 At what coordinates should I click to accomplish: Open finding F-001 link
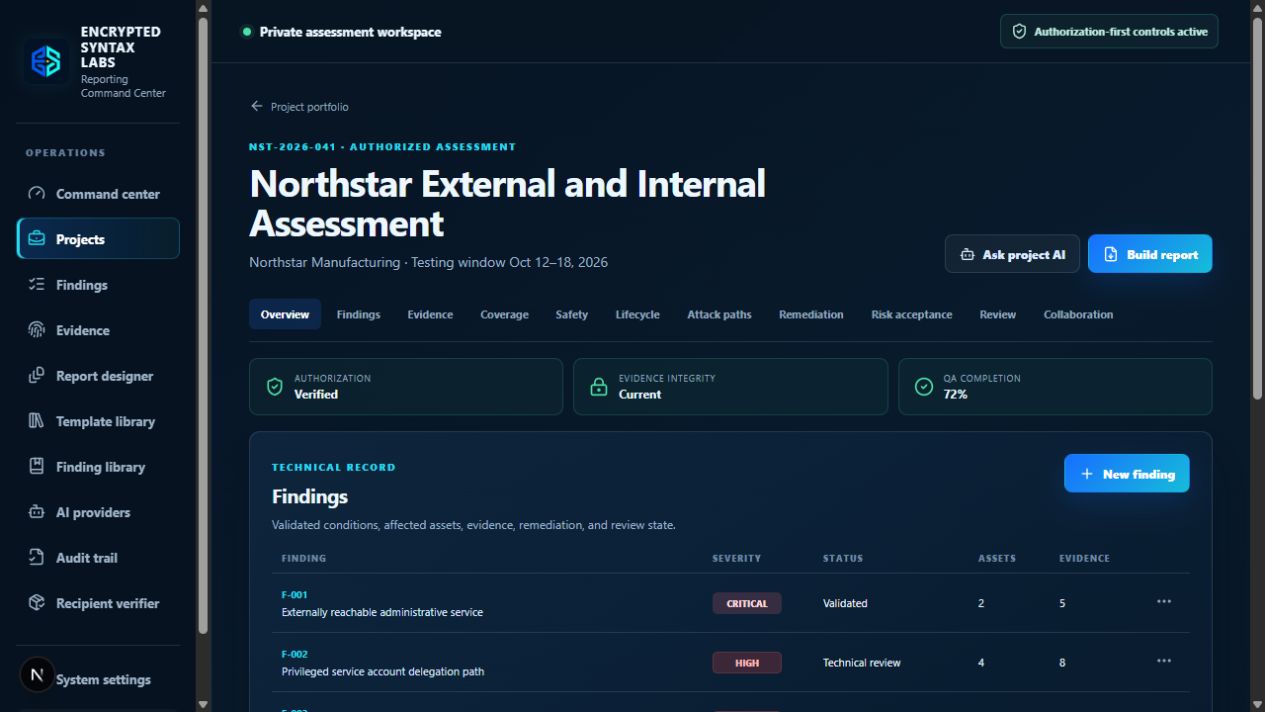pos(294,595)
